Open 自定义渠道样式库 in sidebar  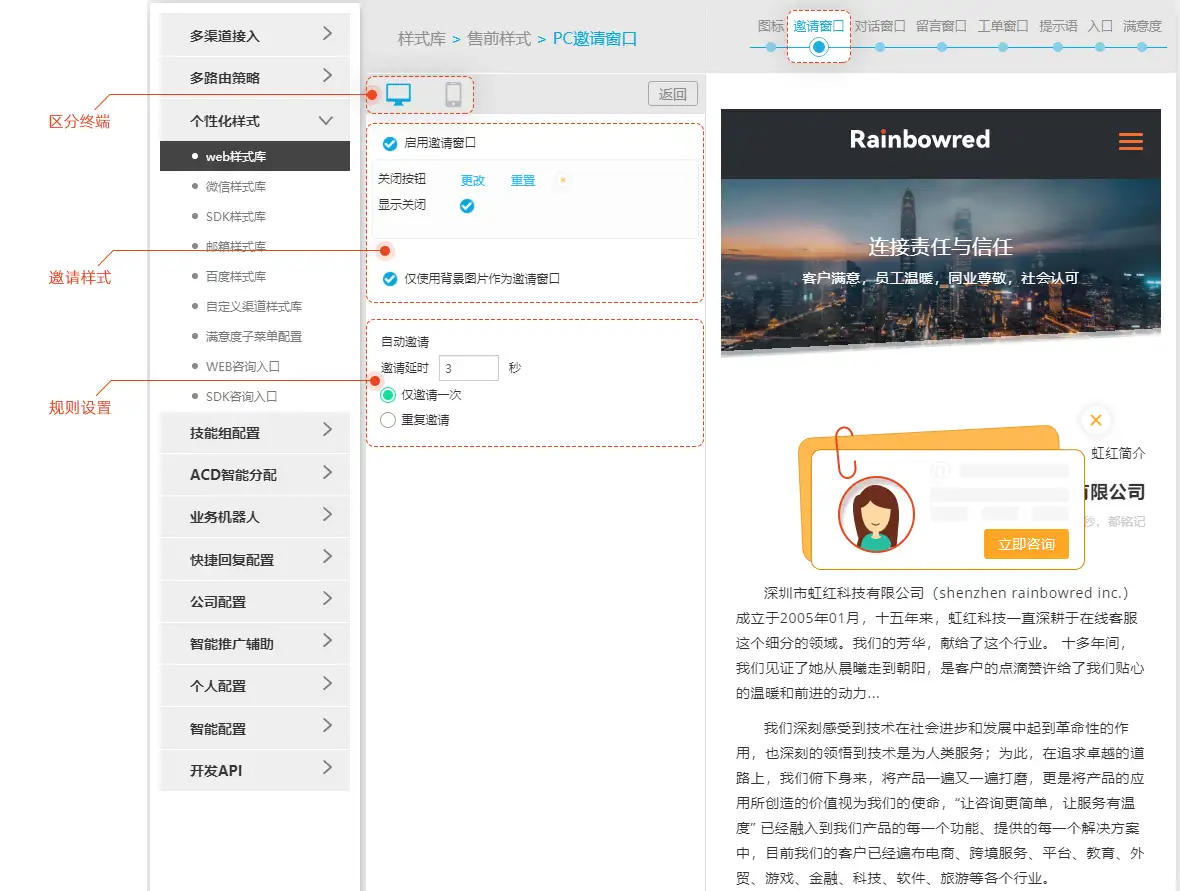tap(254, 306)
